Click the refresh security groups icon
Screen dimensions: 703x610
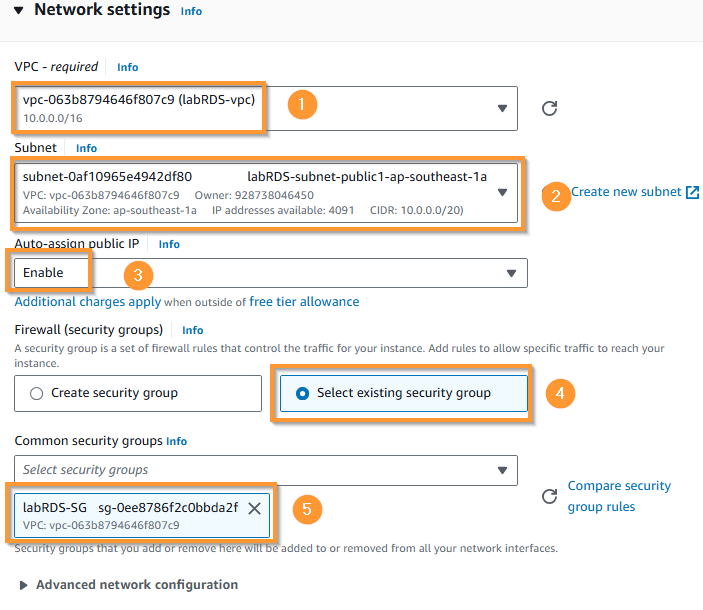pos(548,496)
